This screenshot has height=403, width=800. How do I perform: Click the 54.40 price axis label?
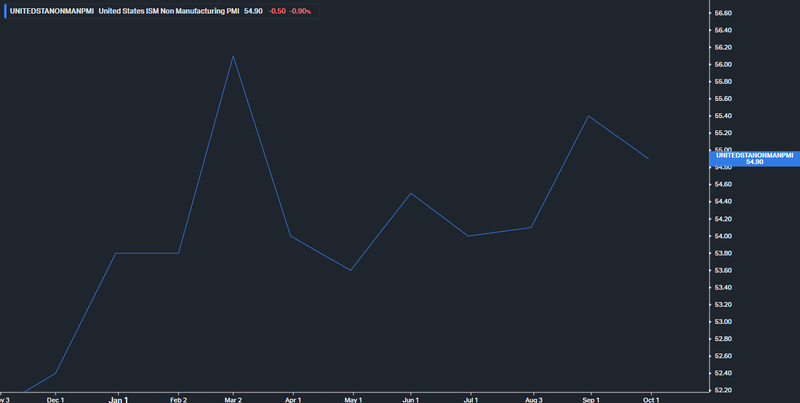coord(723,202)
